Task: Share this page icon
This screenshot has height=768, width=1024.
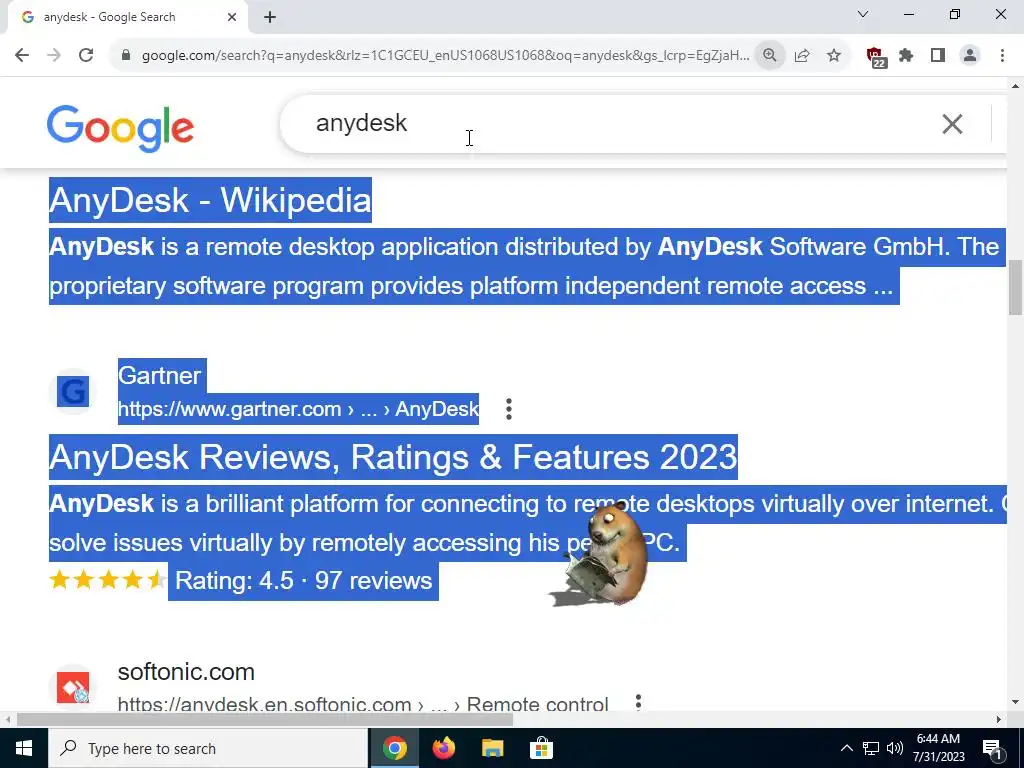Action: coord(802,55)
